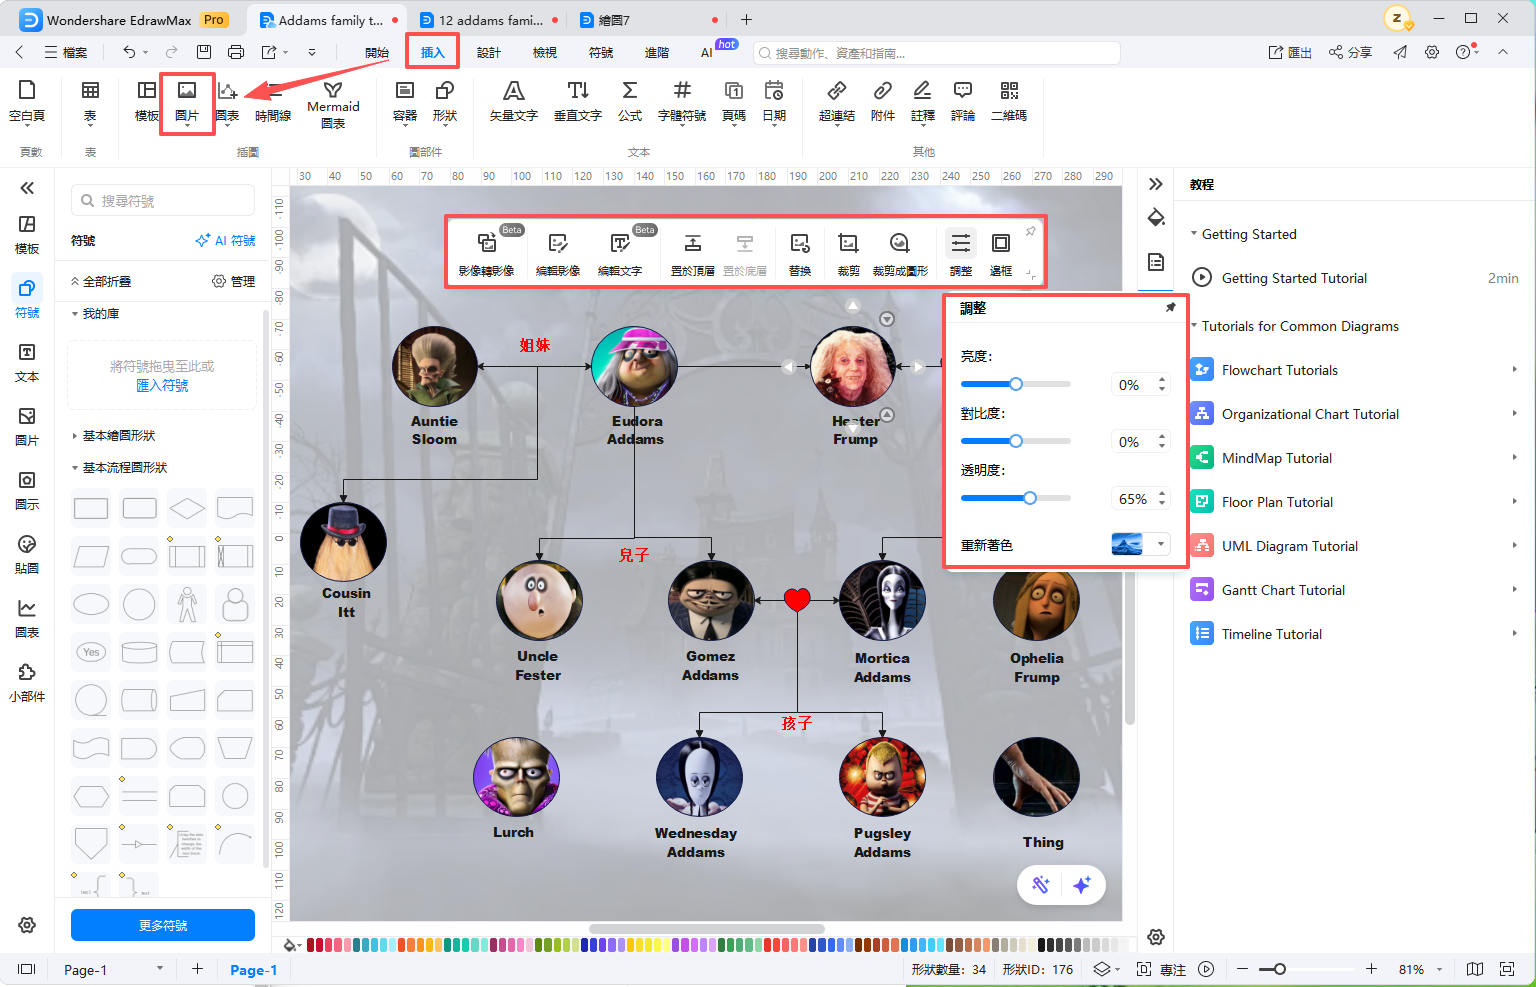Click the Hyperlink insert icon

(837, 90)
